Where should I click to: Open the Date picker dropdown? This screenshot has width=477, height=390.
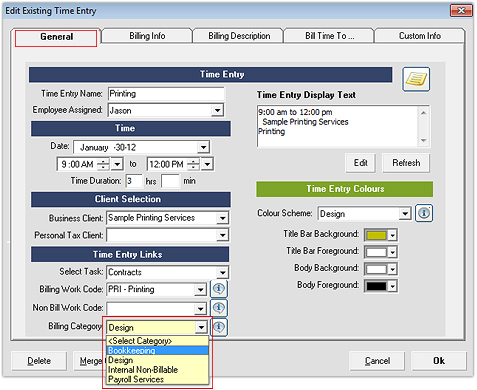click(203, 147)
